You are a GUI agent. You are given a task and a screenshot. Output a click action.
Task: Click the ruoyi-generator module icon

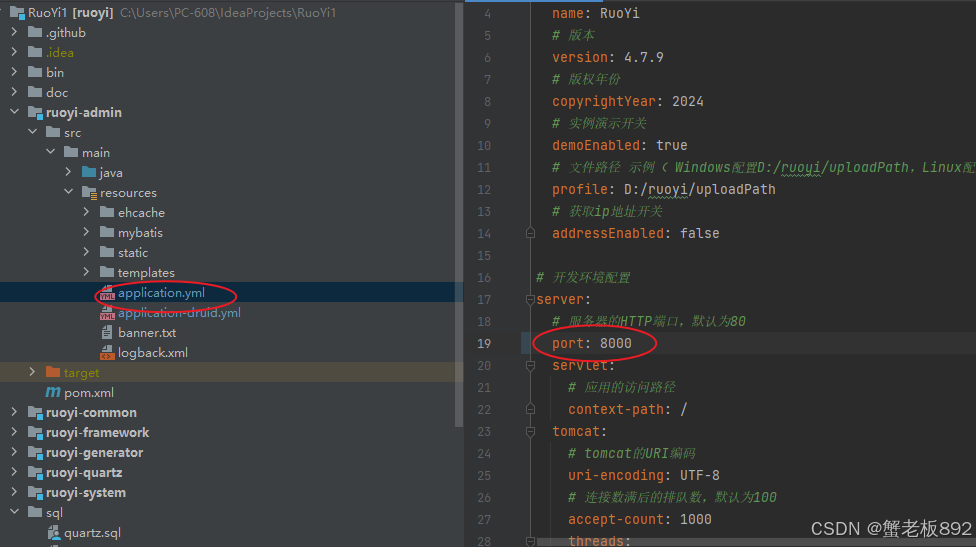click(35, 452)
